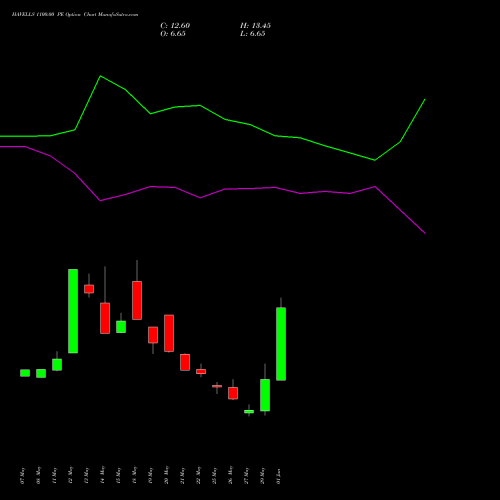Select the 01 Jun date label
This screenshot has width=500, height=500.
[278, 476]
